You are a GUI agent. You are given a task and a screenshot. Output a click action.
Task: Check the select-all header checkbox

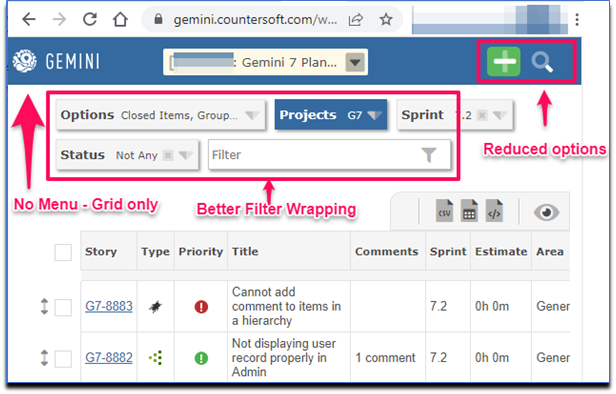tap(63, 252)
